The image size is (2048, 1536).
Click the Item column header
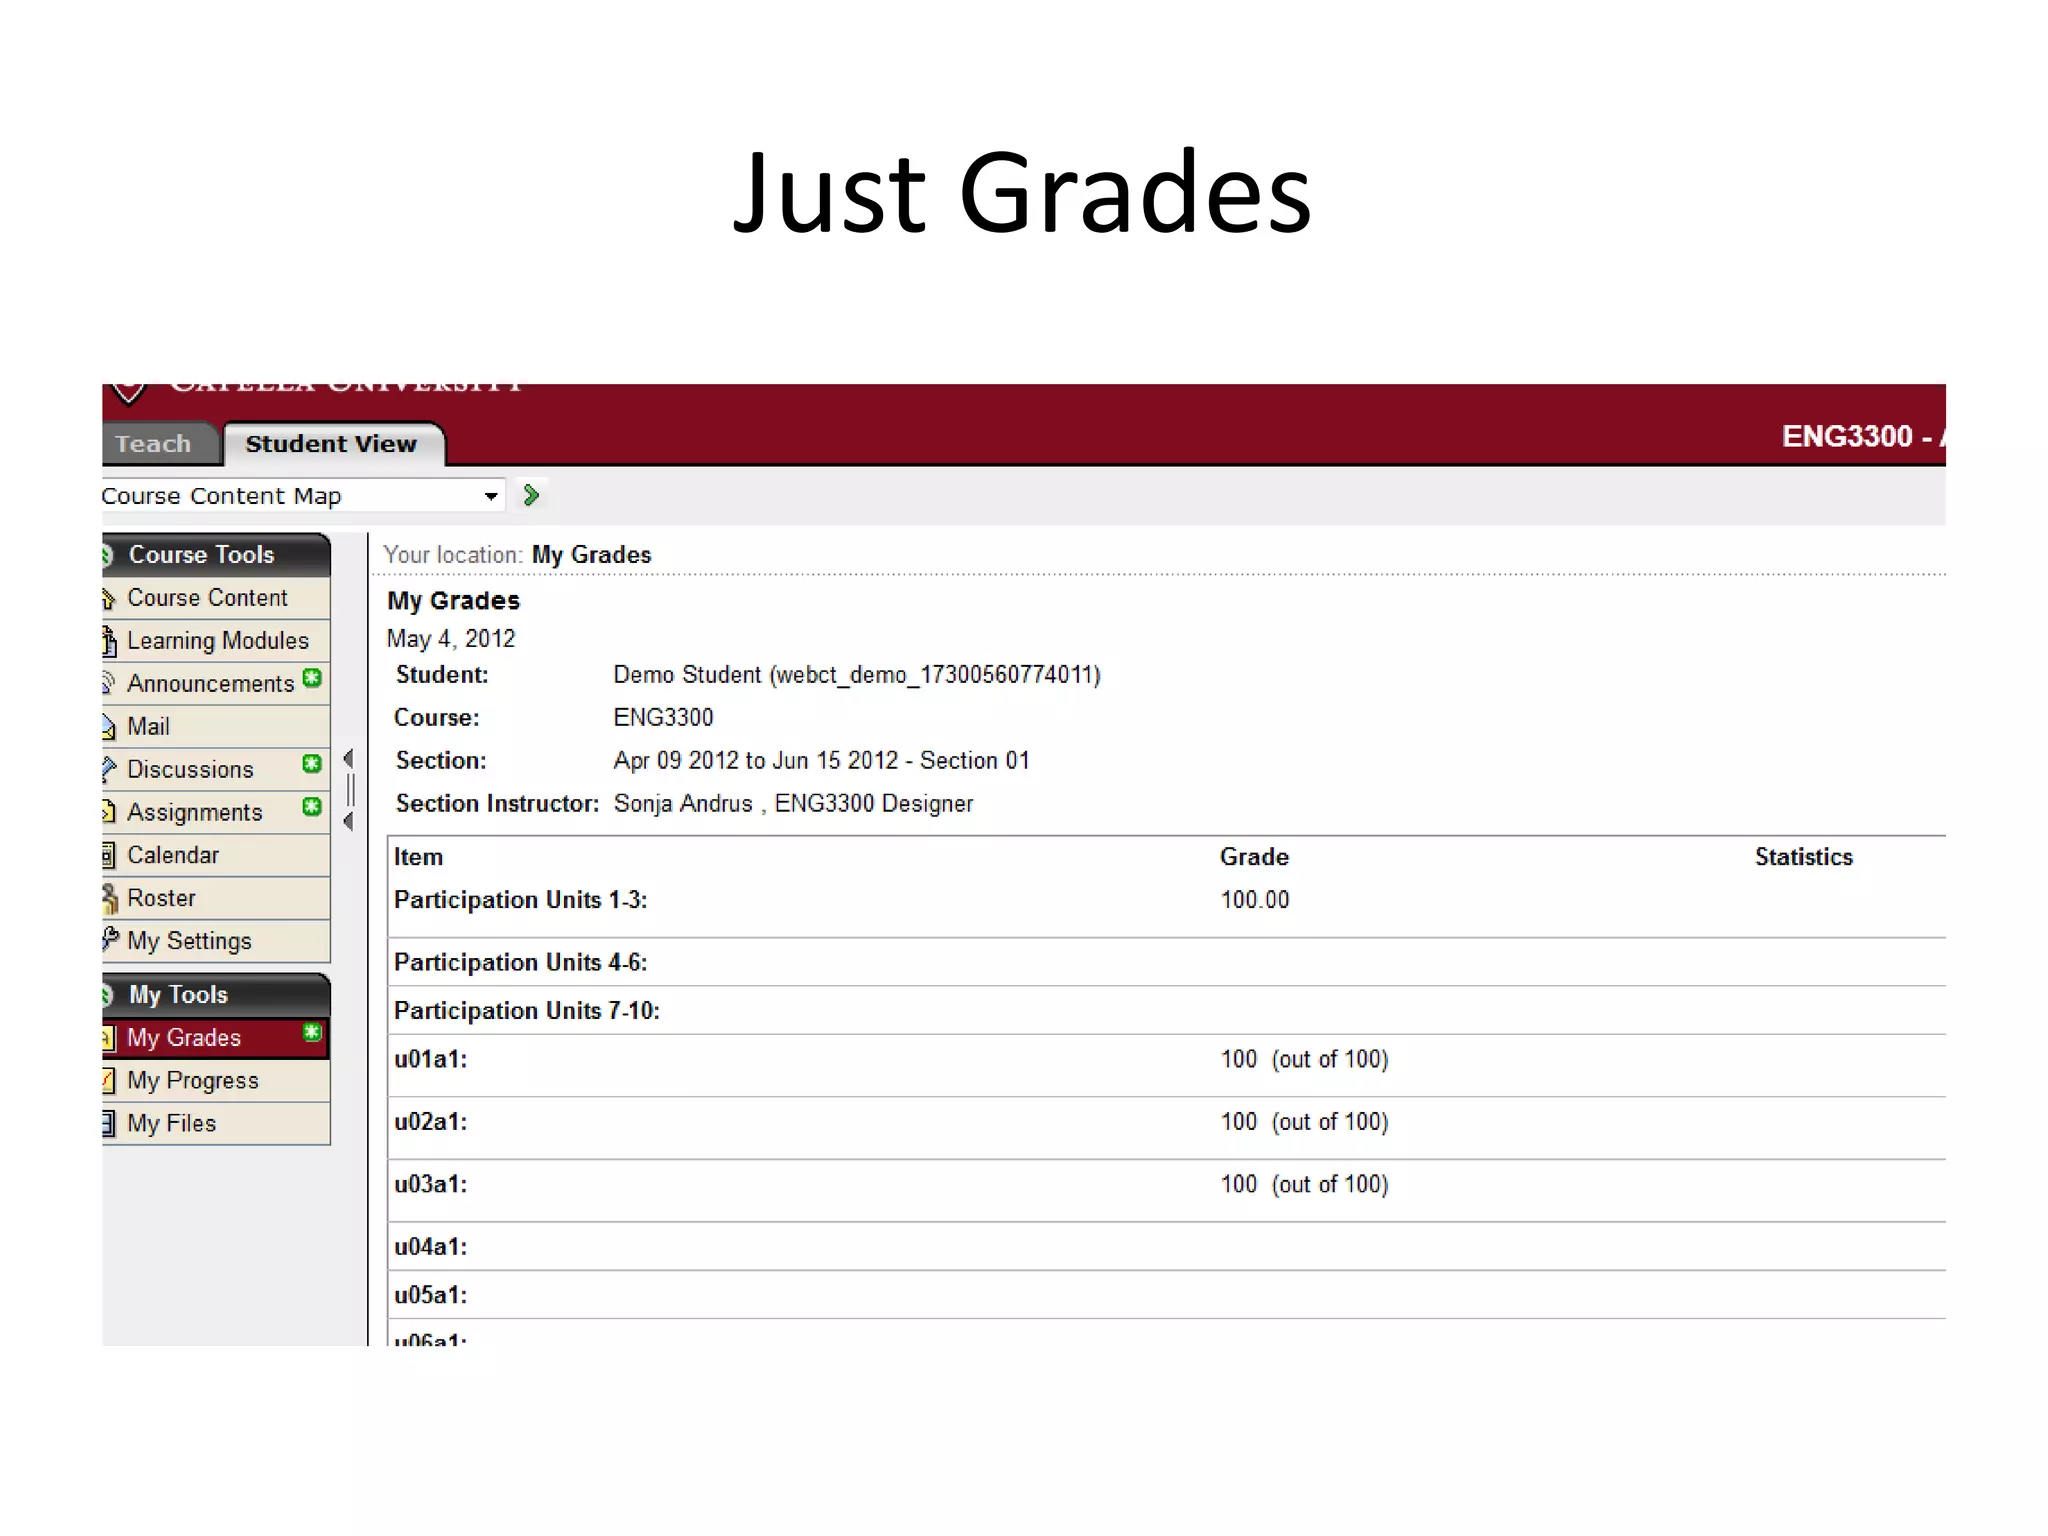pos(418,857)
